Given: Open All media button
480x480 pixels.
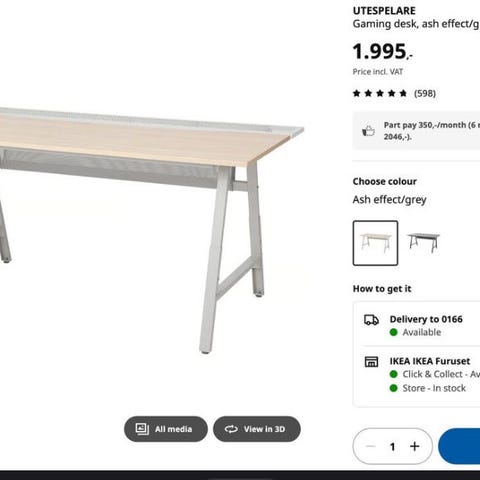Looking at the screenshot, I should 166,429.
